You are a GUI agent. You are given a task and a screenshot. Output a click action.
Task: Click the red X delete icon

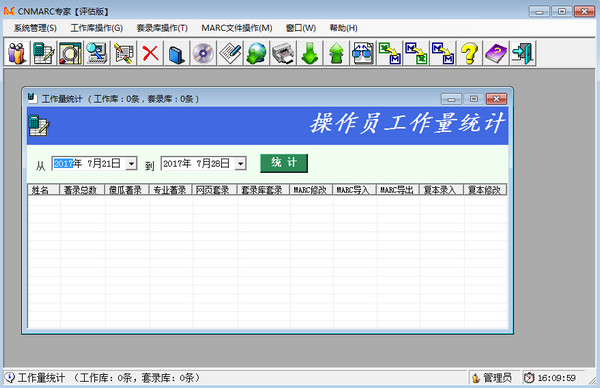150,53
